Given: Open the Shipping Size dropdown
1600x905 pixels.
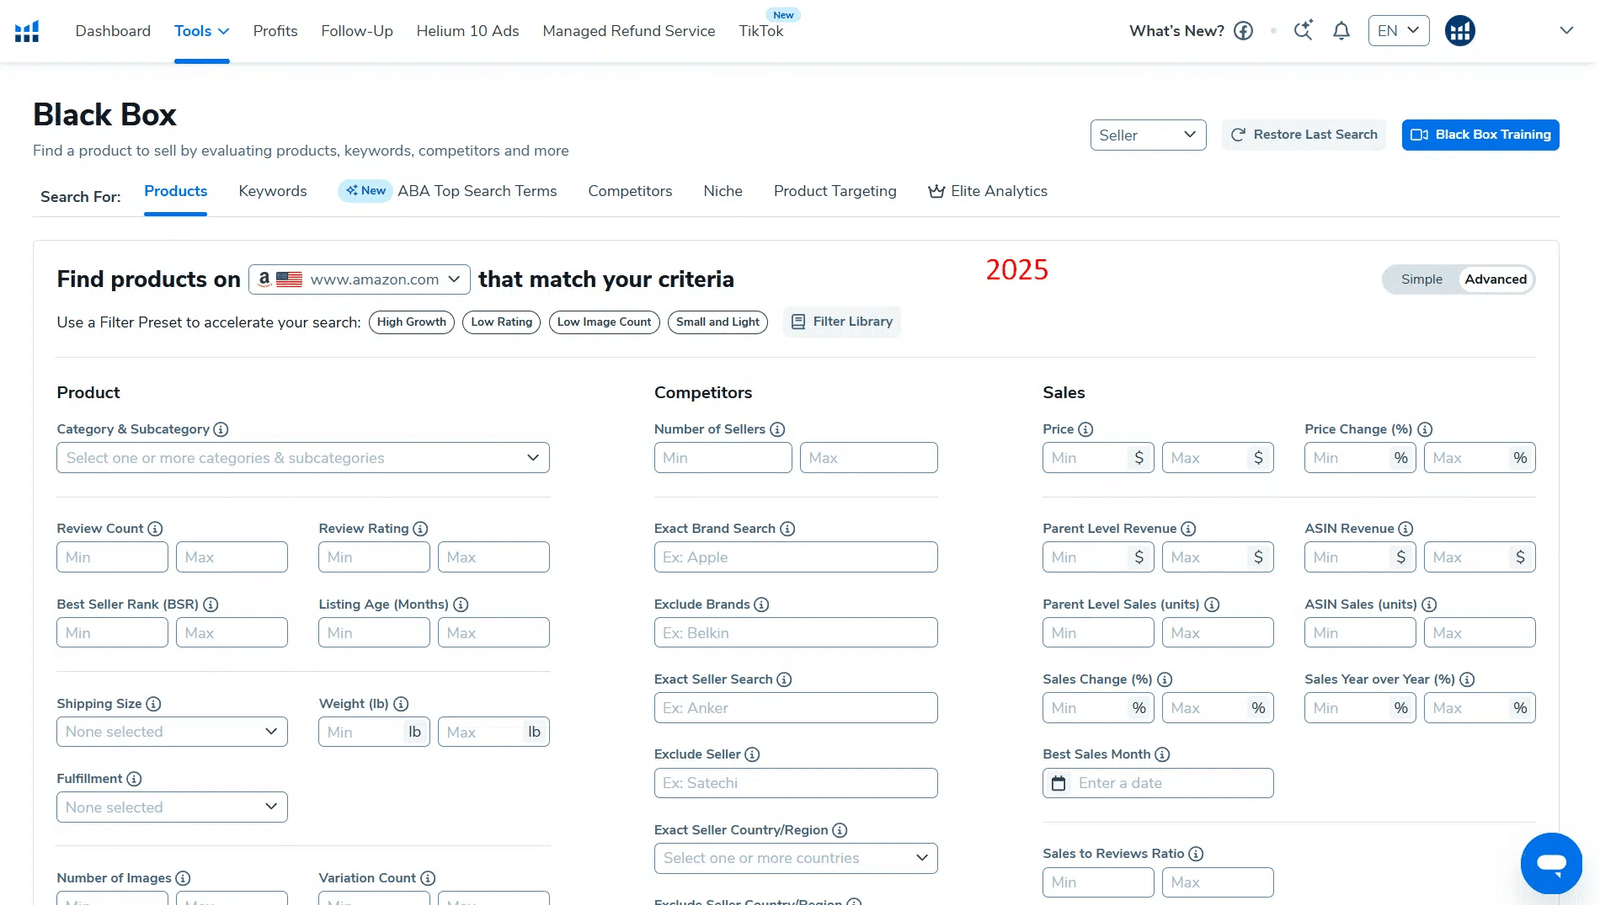Looking at the screenshot, I should tap(172, 732).
